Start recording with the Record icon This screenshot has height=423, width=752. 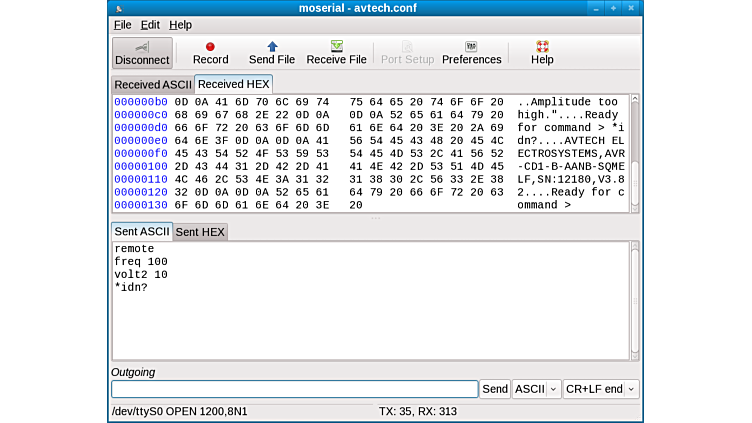[210, 46]
